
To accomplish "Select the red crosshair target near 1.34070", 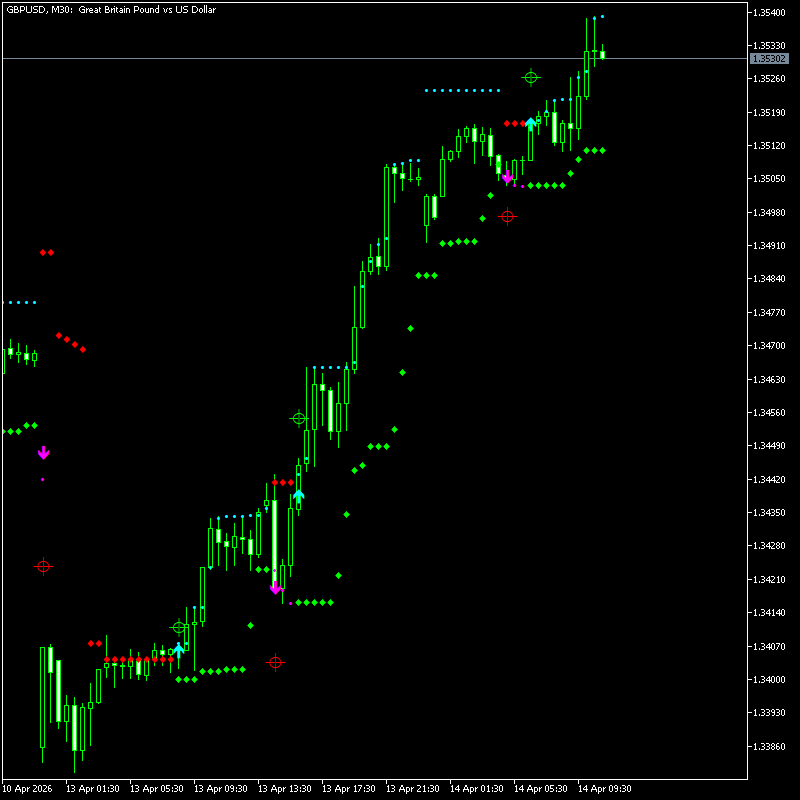I will click(x=275, y=662).
